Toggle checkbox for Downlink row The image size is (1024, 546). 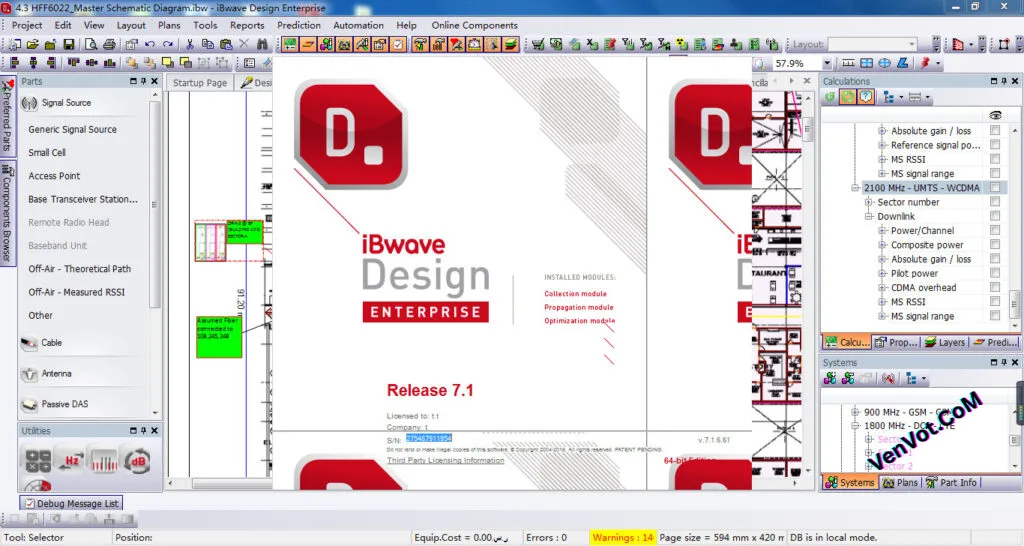[995, 216]
